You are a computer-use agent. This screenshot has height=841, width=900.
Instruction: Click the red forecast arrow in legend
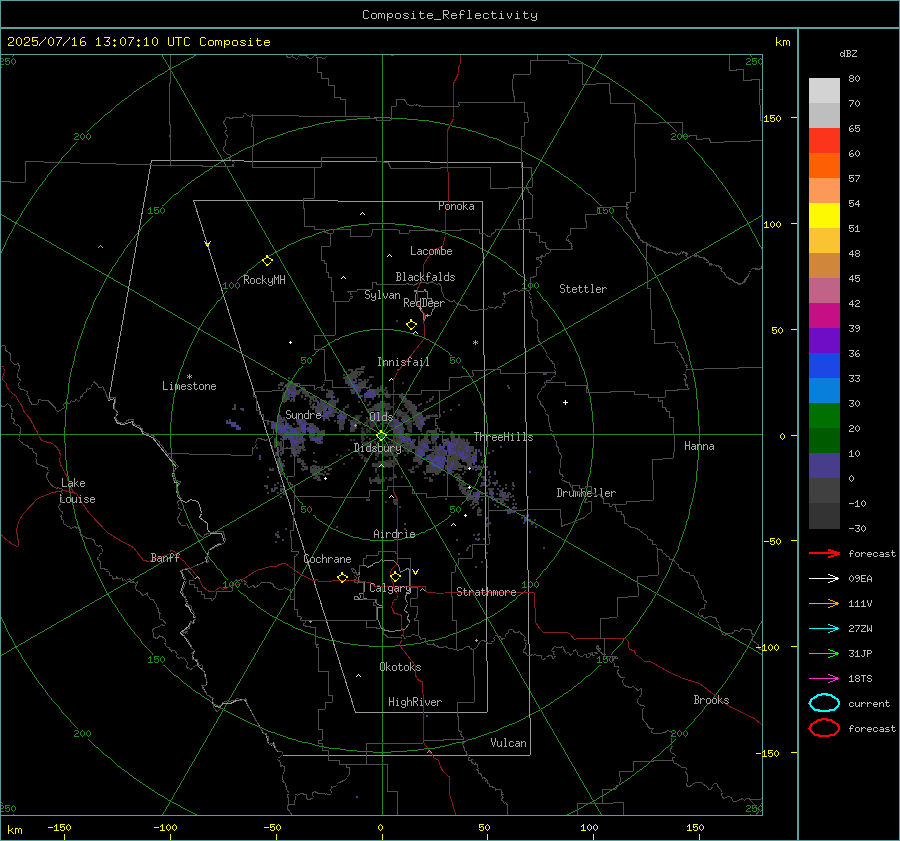[x=824, y=553]
